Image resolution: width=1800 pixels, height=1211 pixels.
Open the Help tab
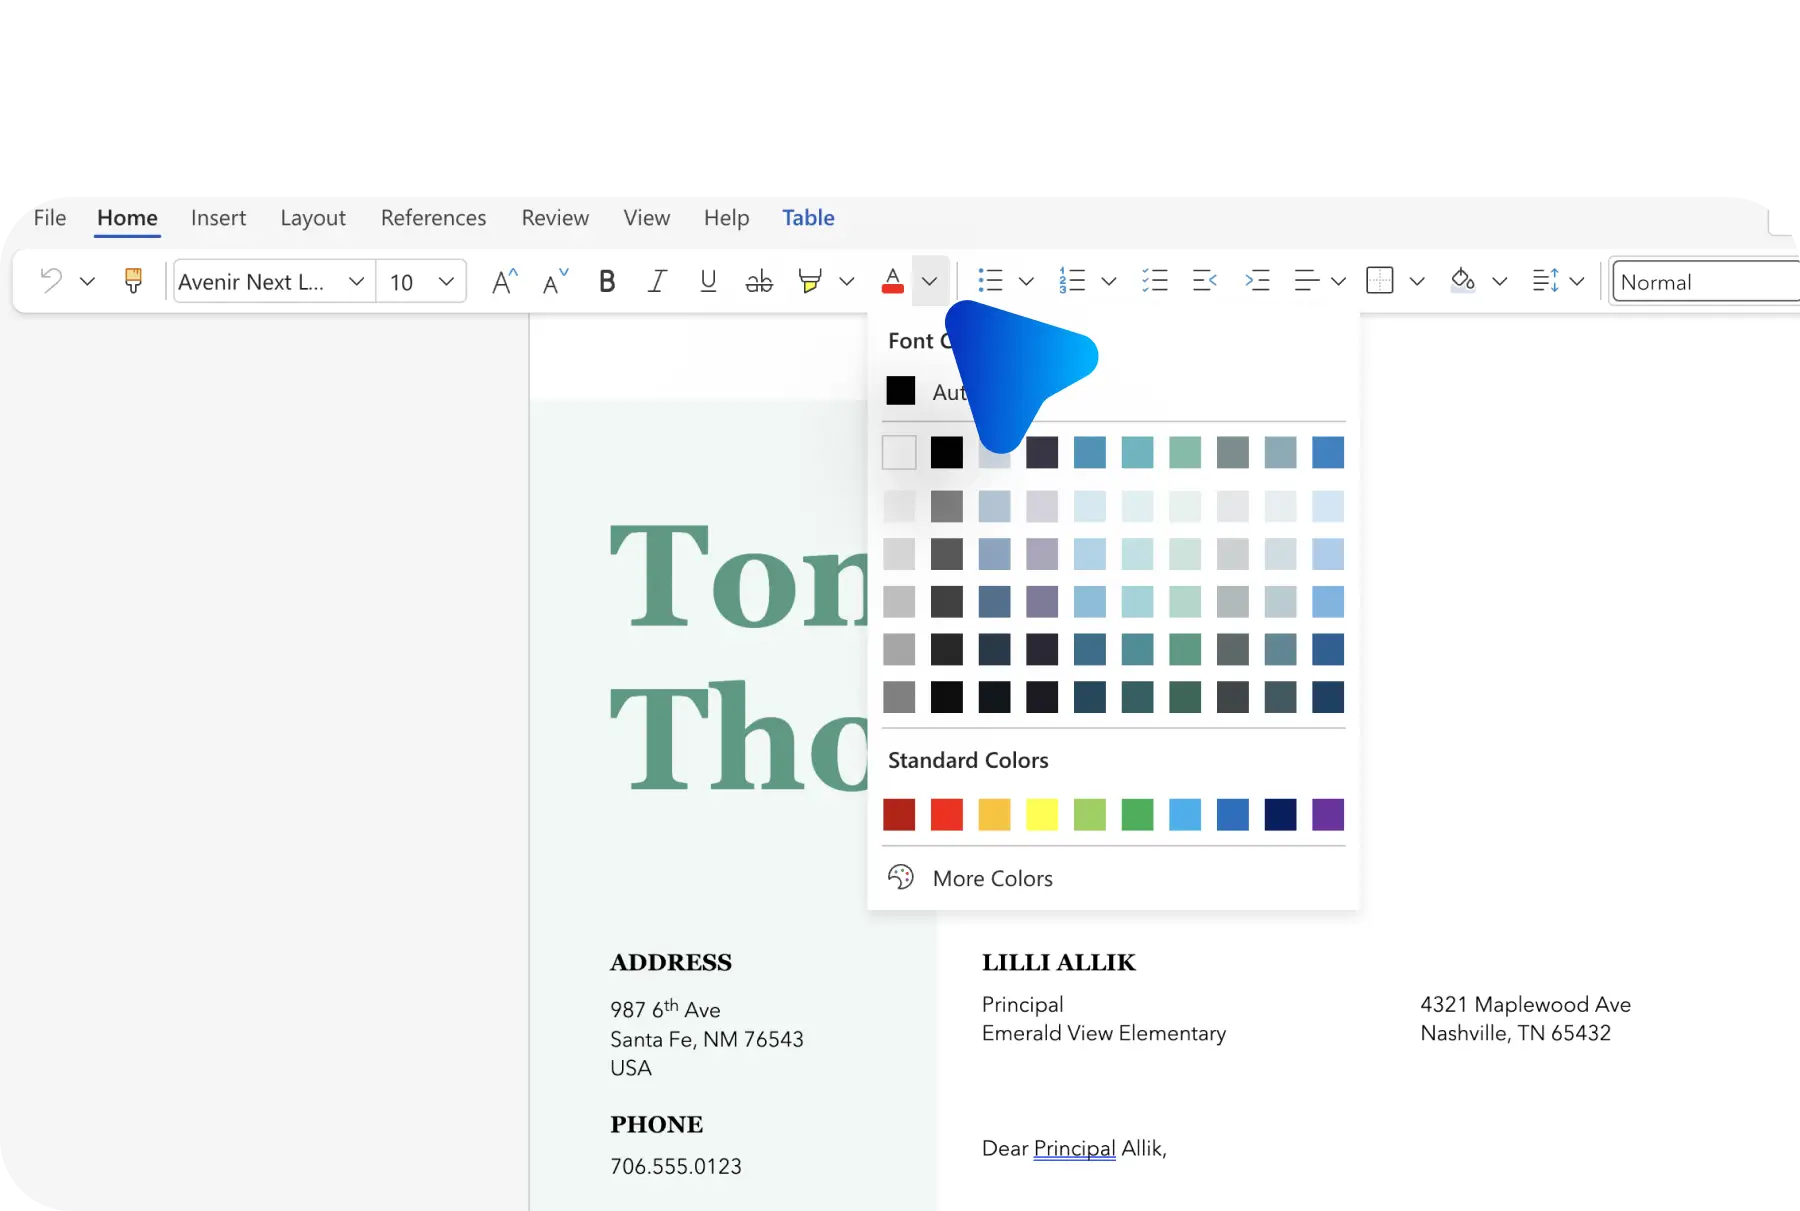[x=726, y=218]
